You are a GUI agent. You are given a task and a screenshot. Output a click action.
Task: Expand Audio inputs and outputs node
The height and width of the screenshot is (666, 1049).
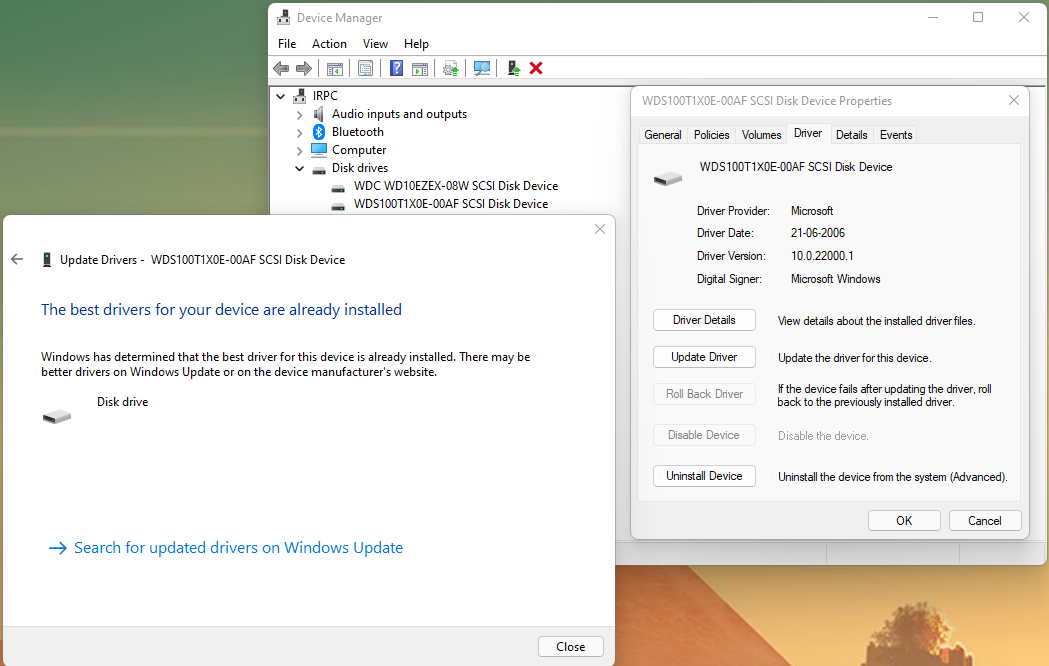point(300,114)
